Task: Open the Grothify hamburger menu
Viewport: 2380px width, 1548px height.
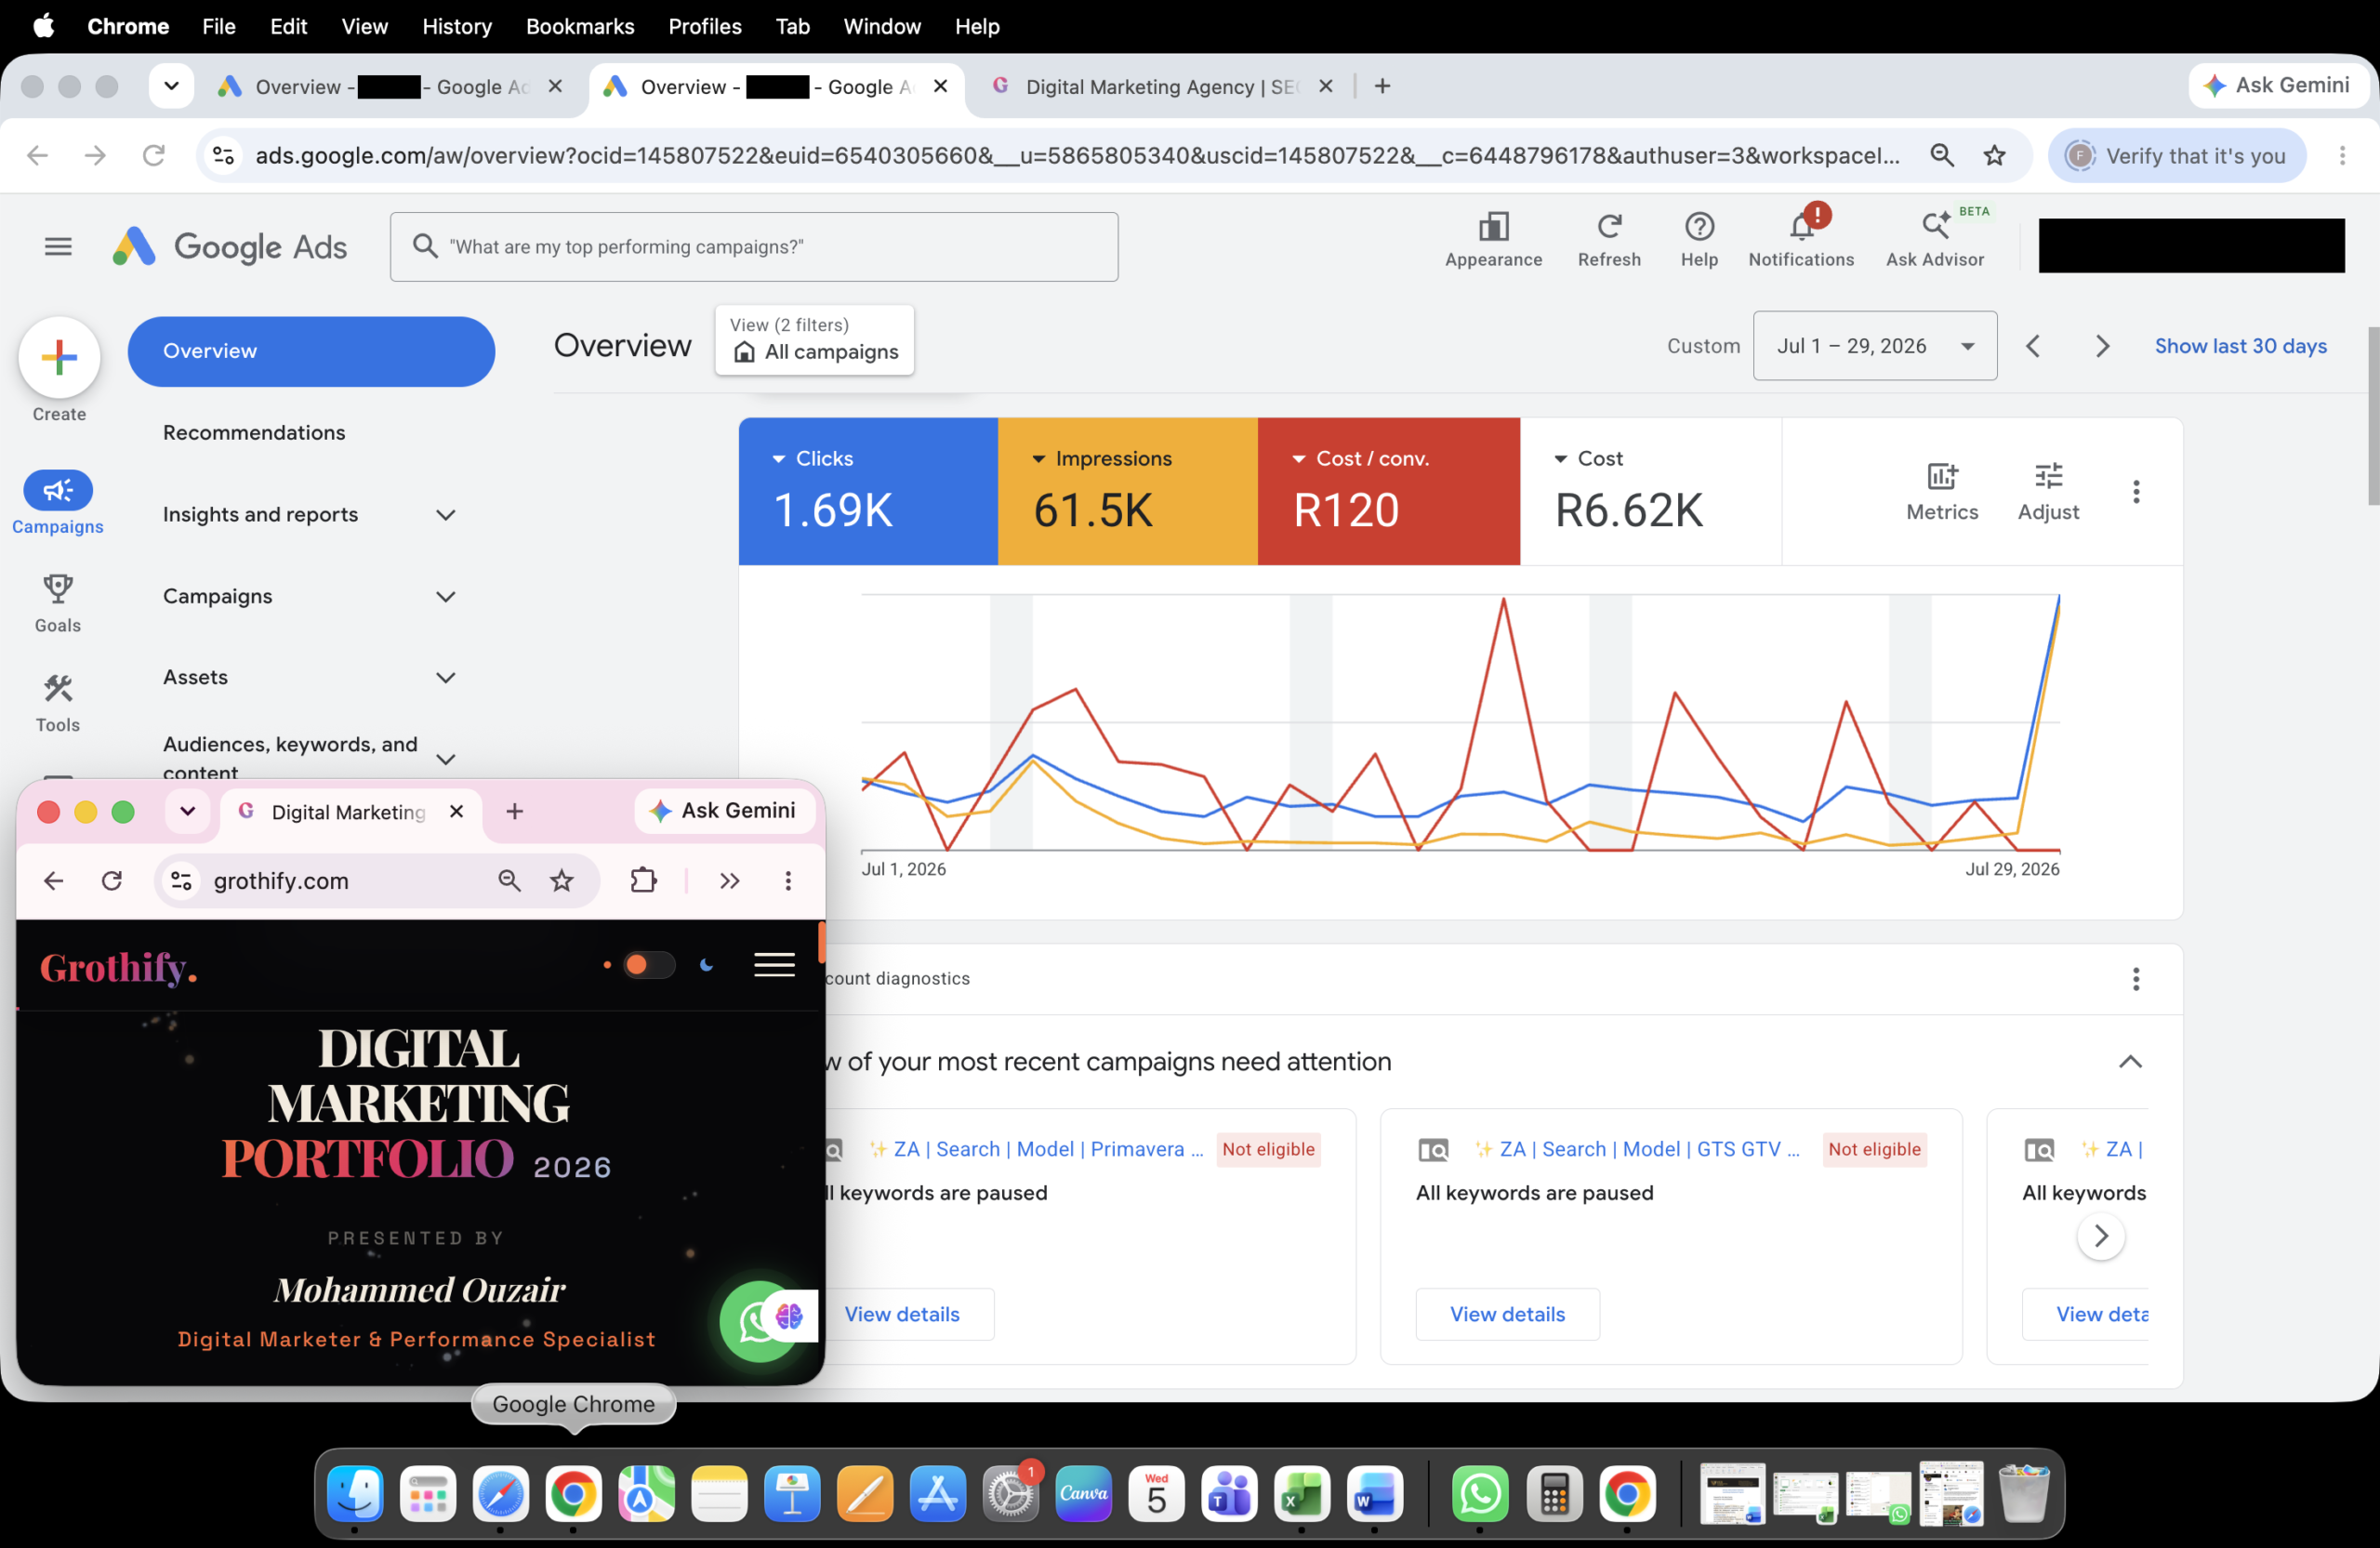Action: point(774,965)
